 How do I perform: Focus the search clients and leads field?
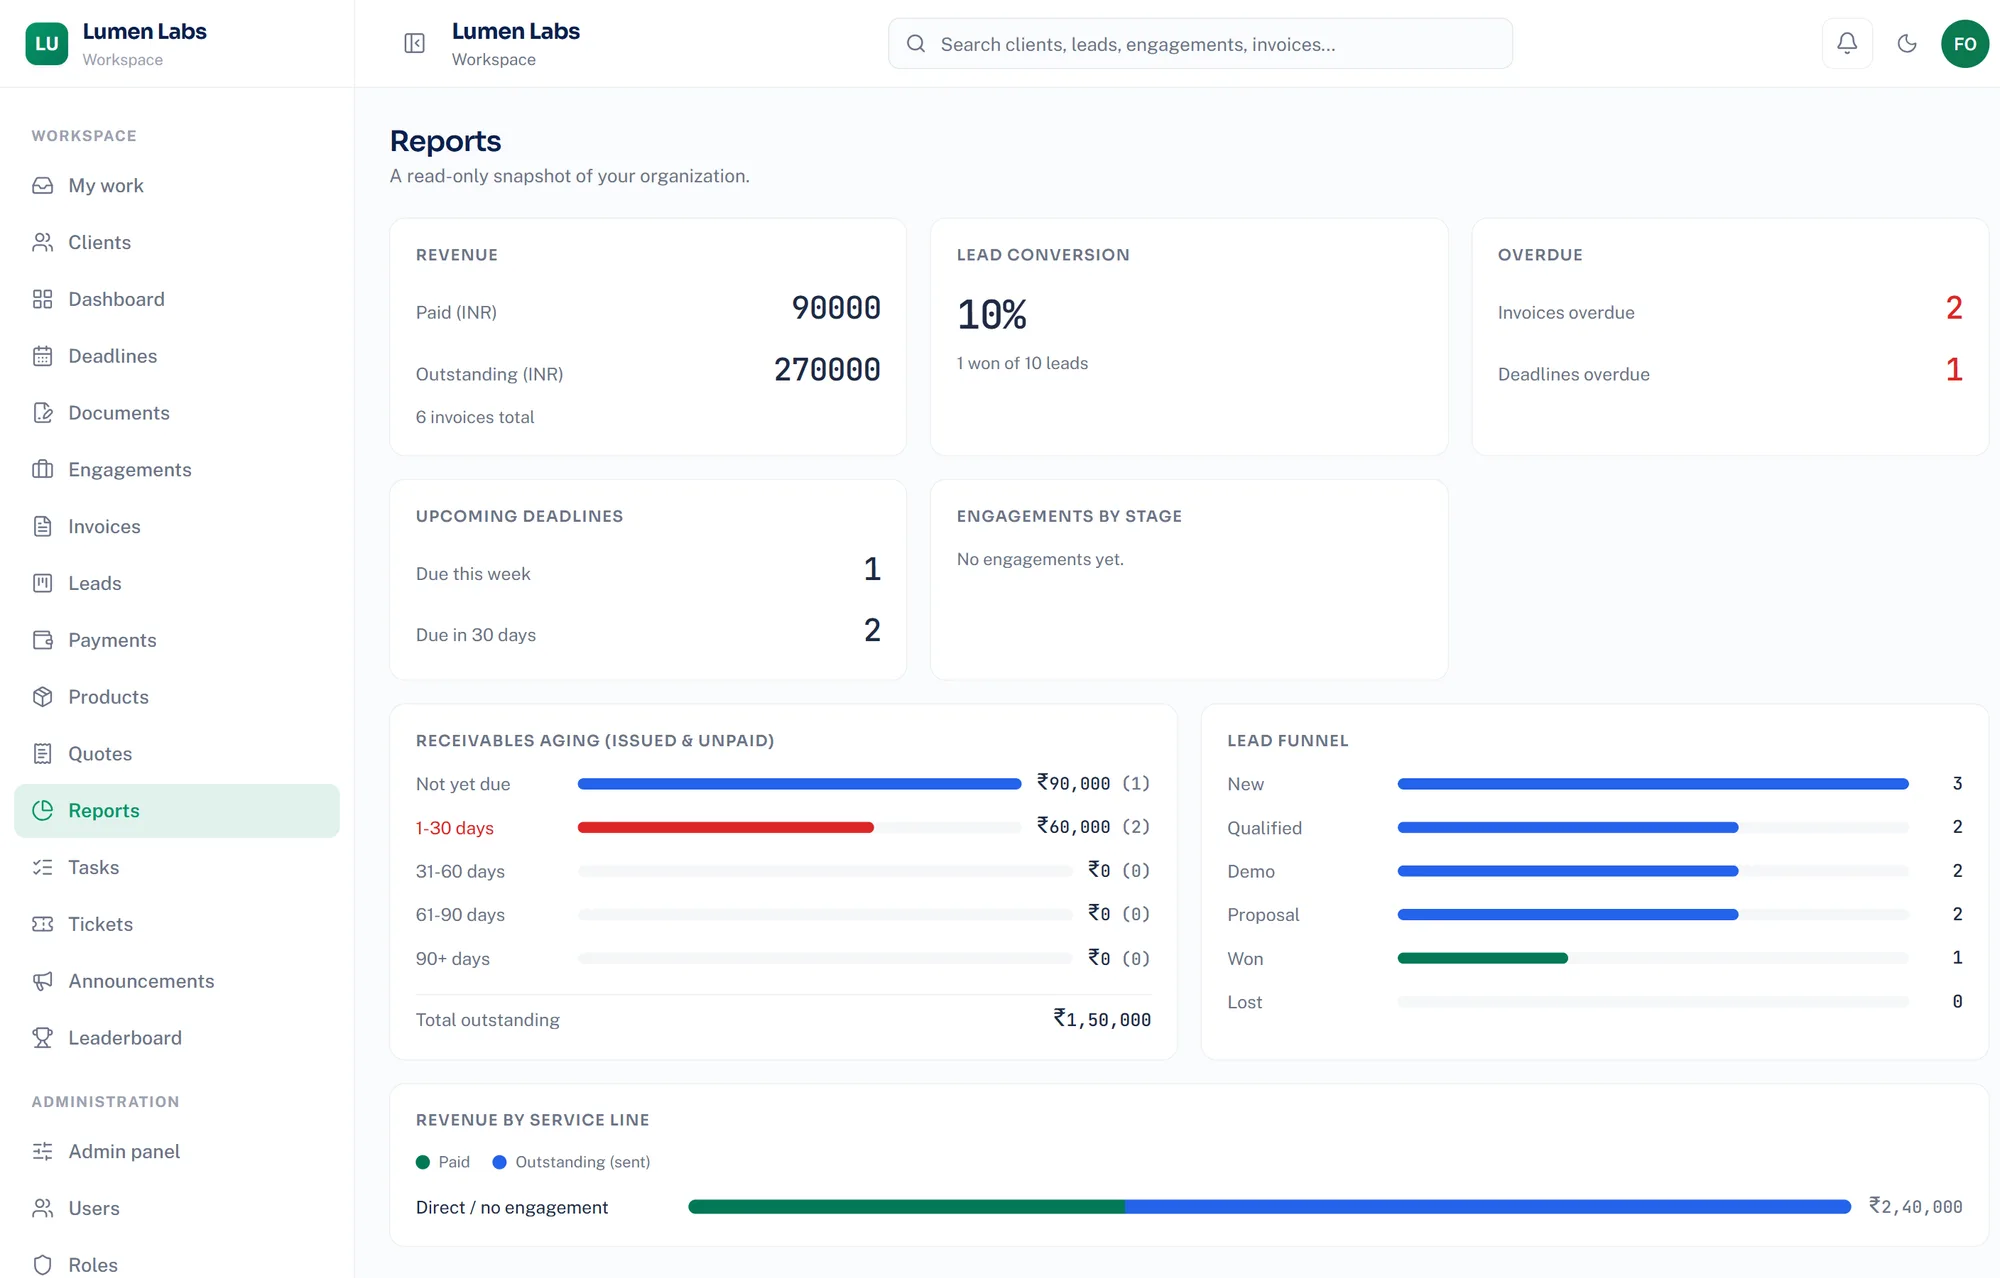(1200, 44)
